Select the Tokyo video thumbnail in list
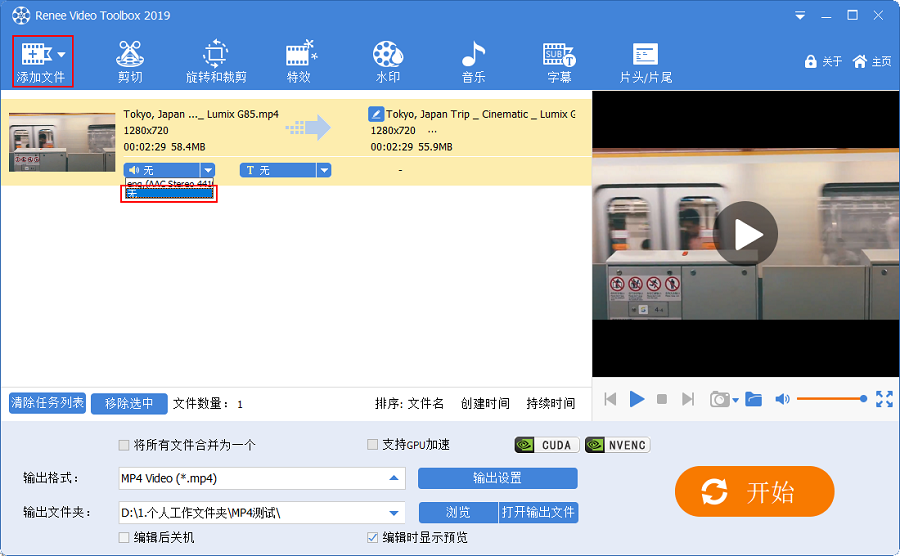Image resolution: width=900 pixels, height=556 pixels. 62,142
